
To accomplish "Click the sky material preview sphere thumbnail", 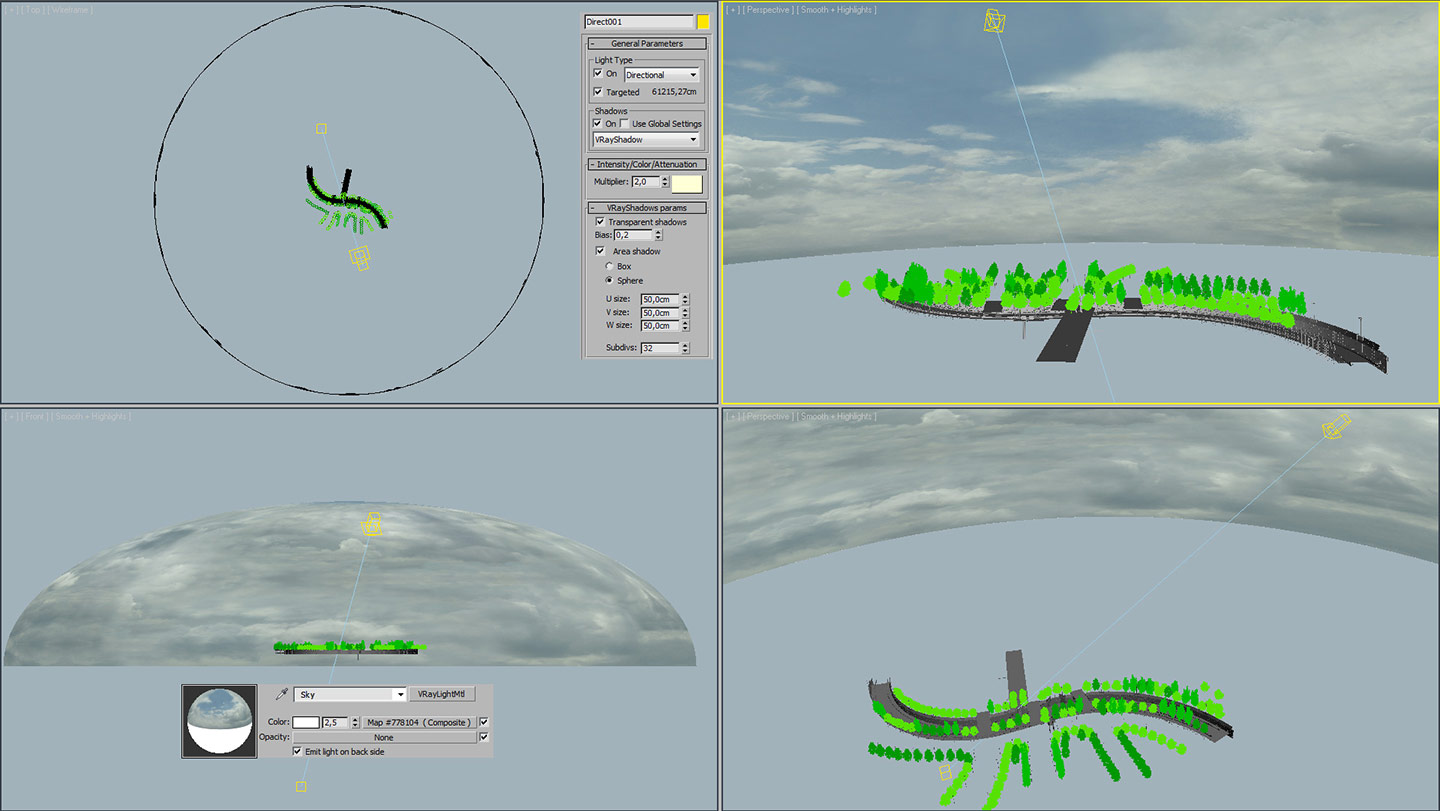I will pos(220,721).
